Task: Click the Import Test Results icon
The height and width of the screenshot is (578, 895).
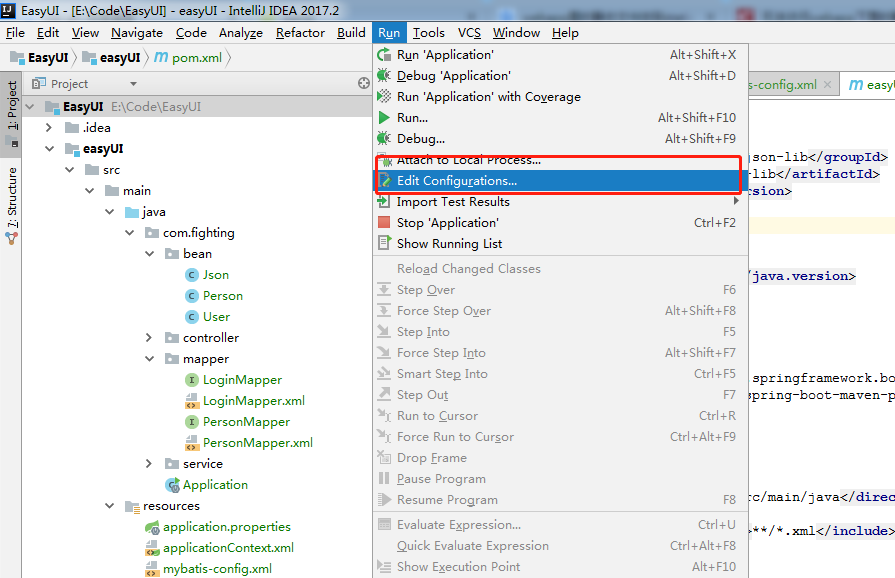Action: pos(384,201)
